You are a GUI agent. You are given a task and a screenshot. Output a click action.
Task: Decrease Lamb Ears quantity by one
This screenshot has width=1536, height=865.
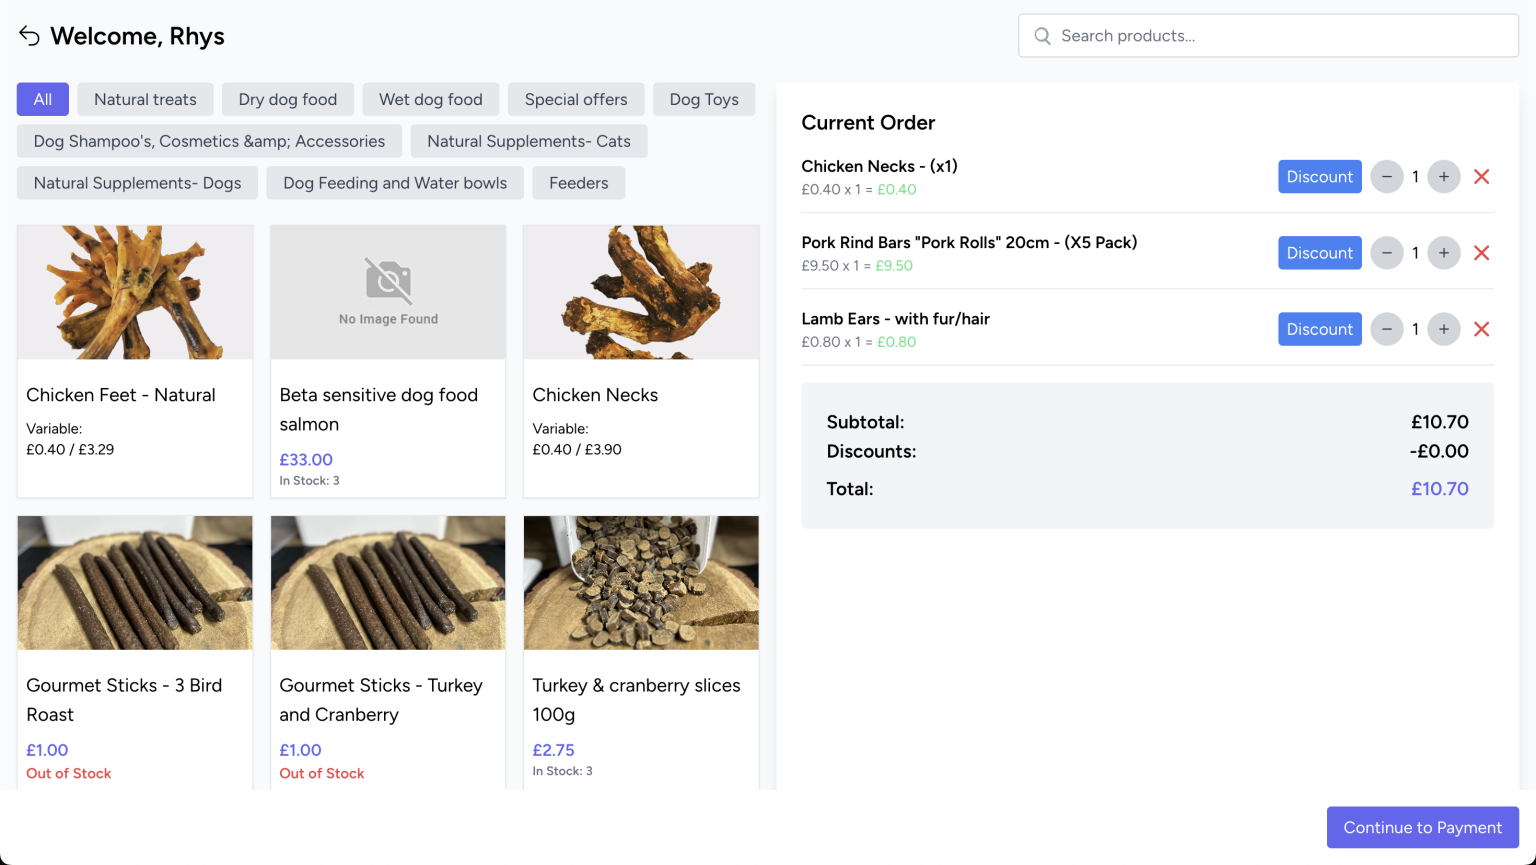(x=1386, y=329)
